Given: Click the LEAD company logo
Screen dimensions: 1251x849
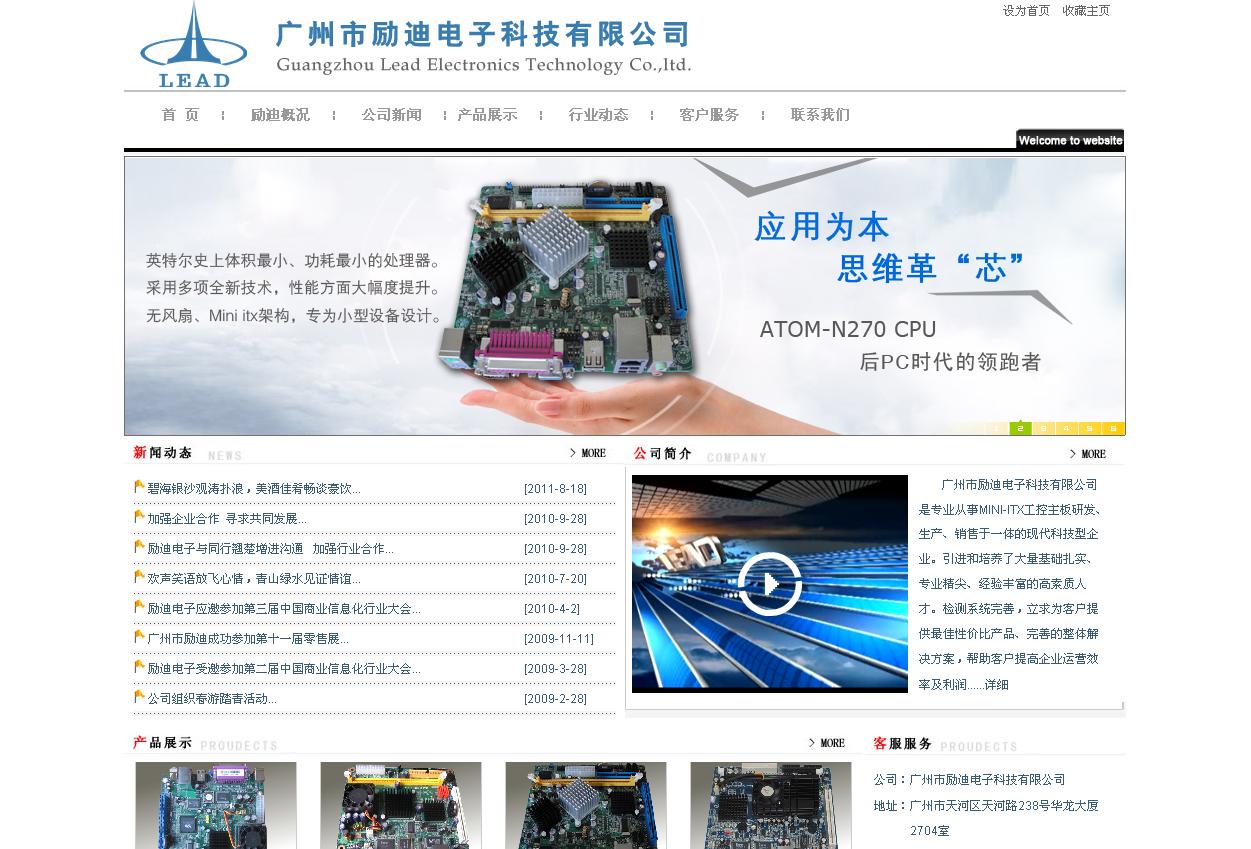Looking at the screenshot, I should click(x=192, y=44).
